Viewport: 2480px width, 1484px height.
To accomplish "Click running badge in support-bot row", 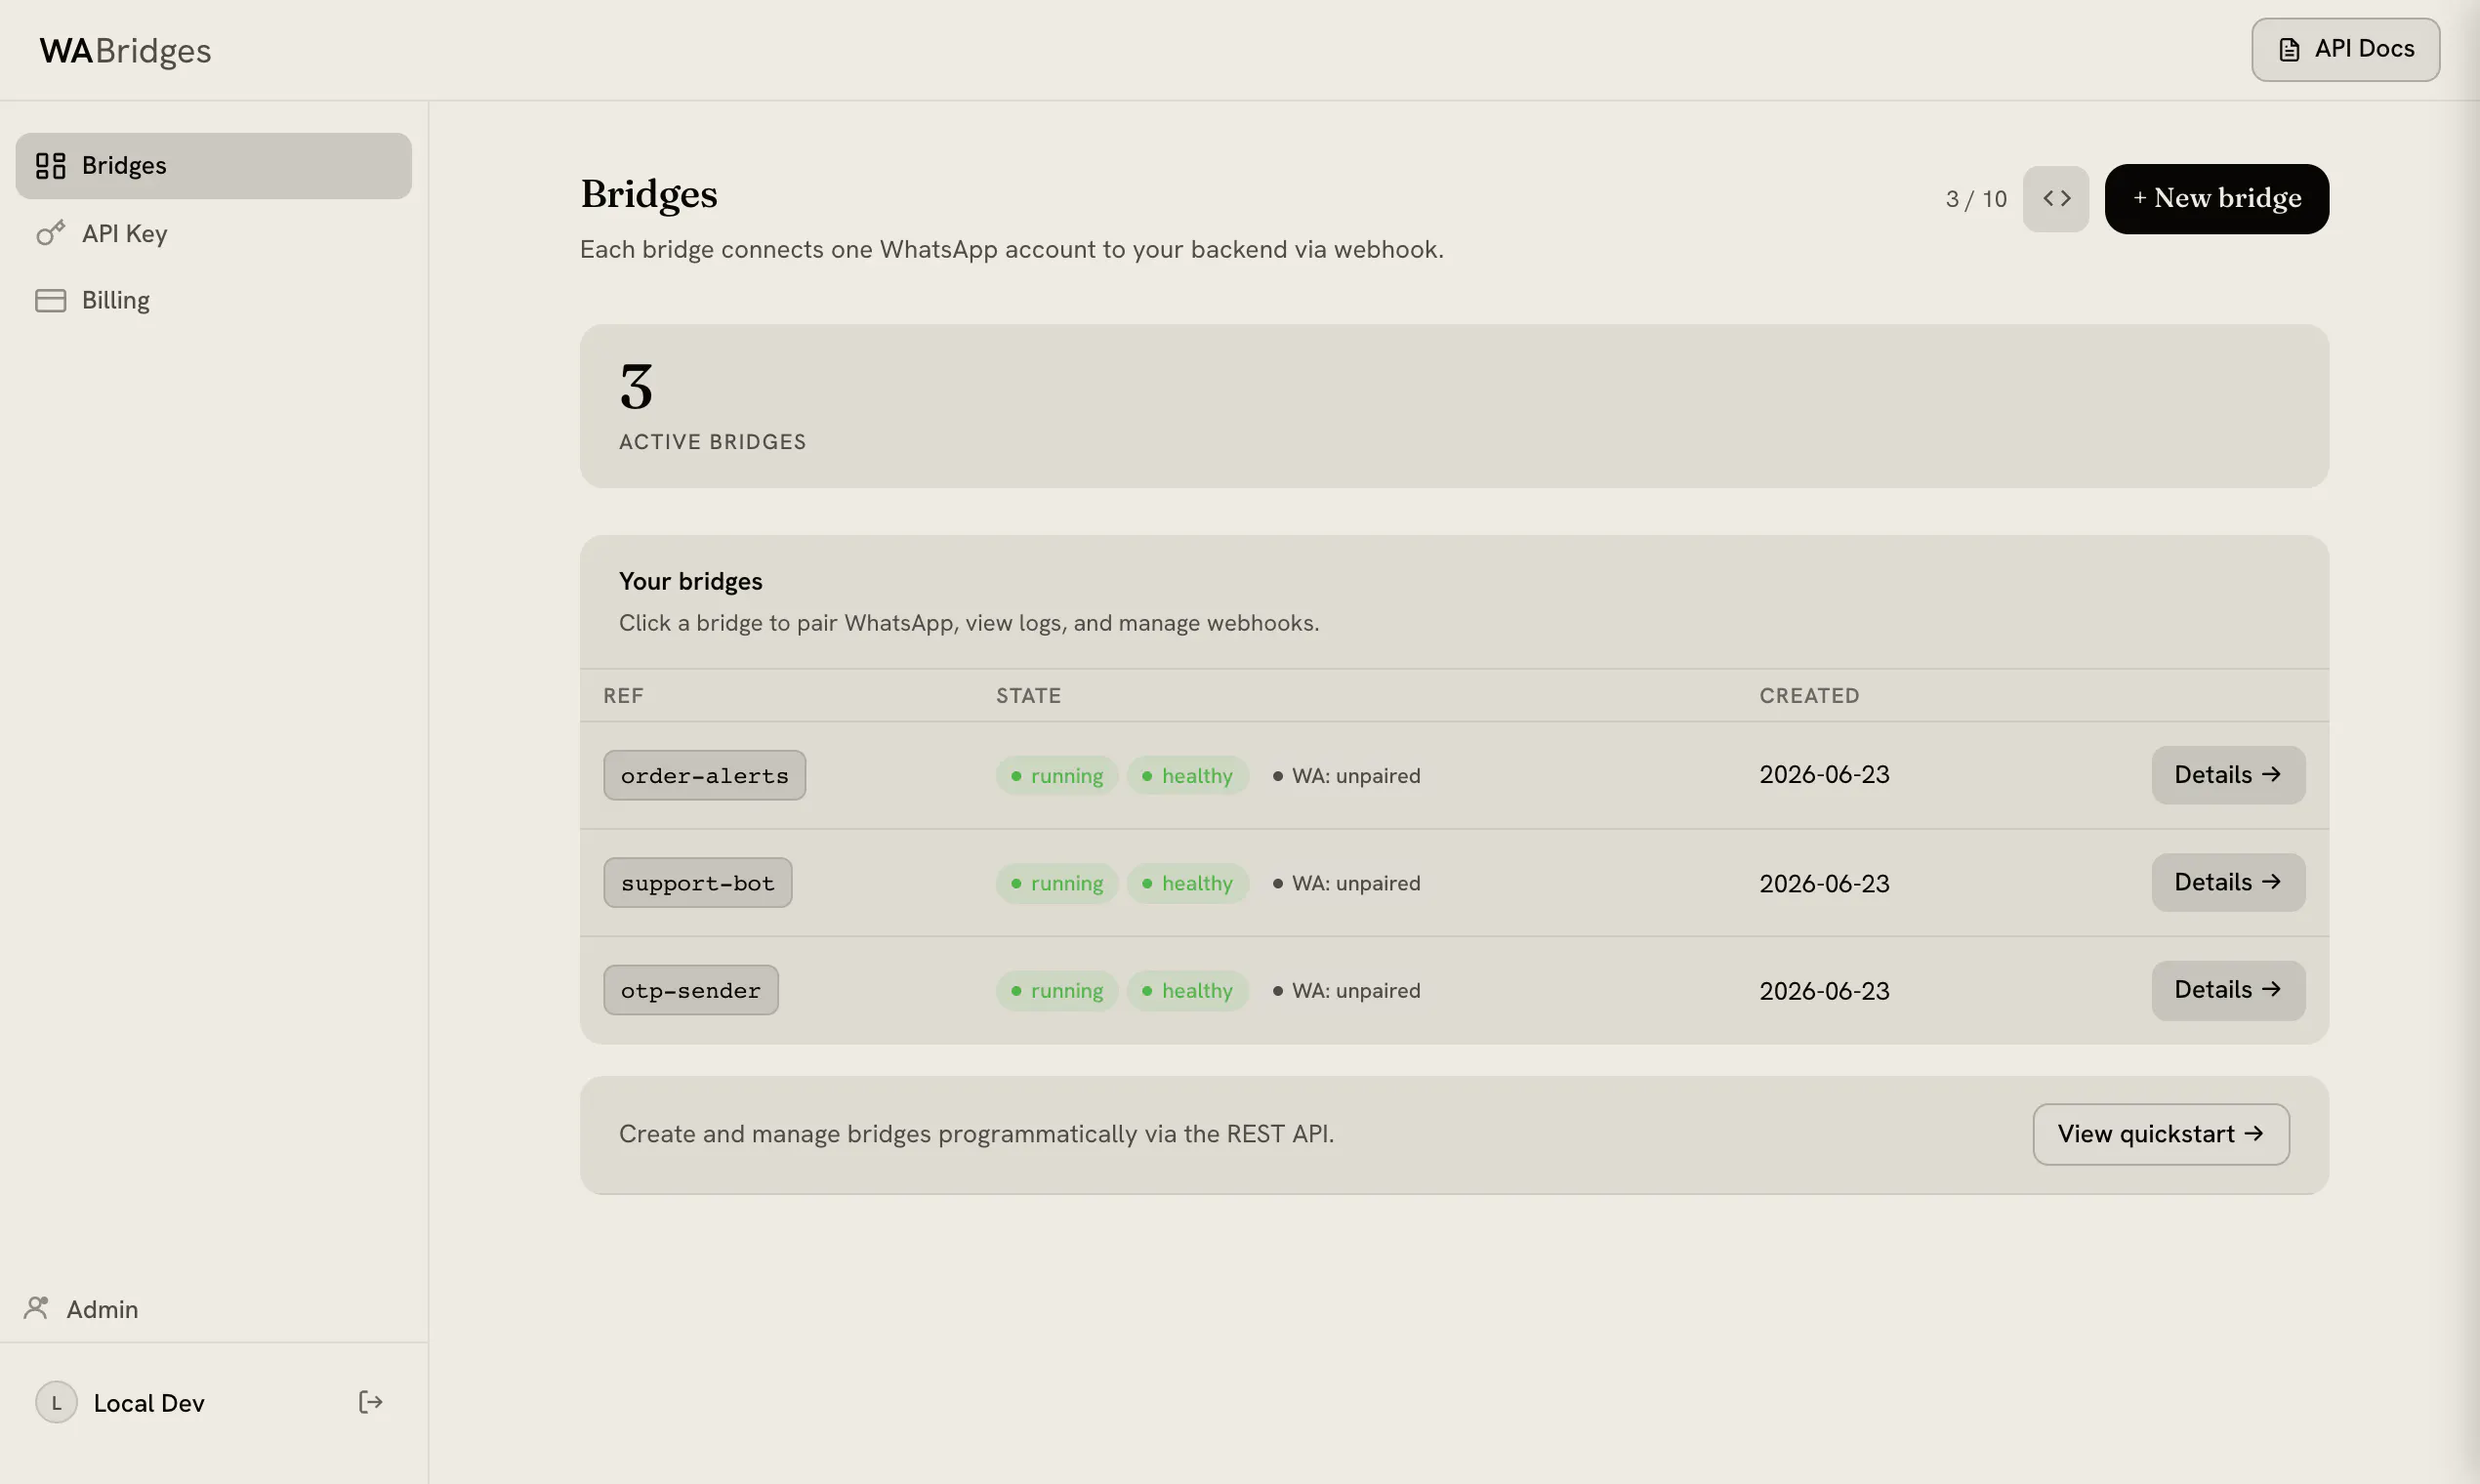I will [1056, 883].
